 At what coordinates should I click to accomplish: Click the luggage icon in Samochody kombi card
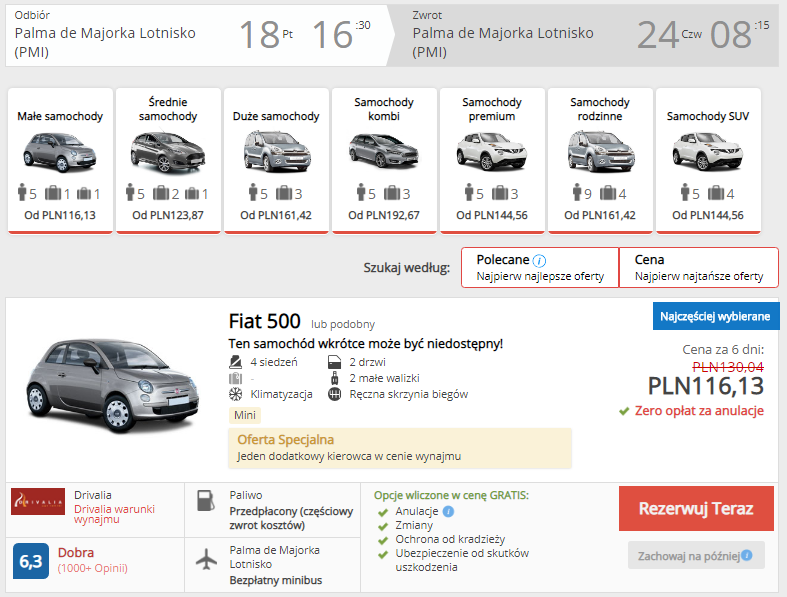pos(392,193)
